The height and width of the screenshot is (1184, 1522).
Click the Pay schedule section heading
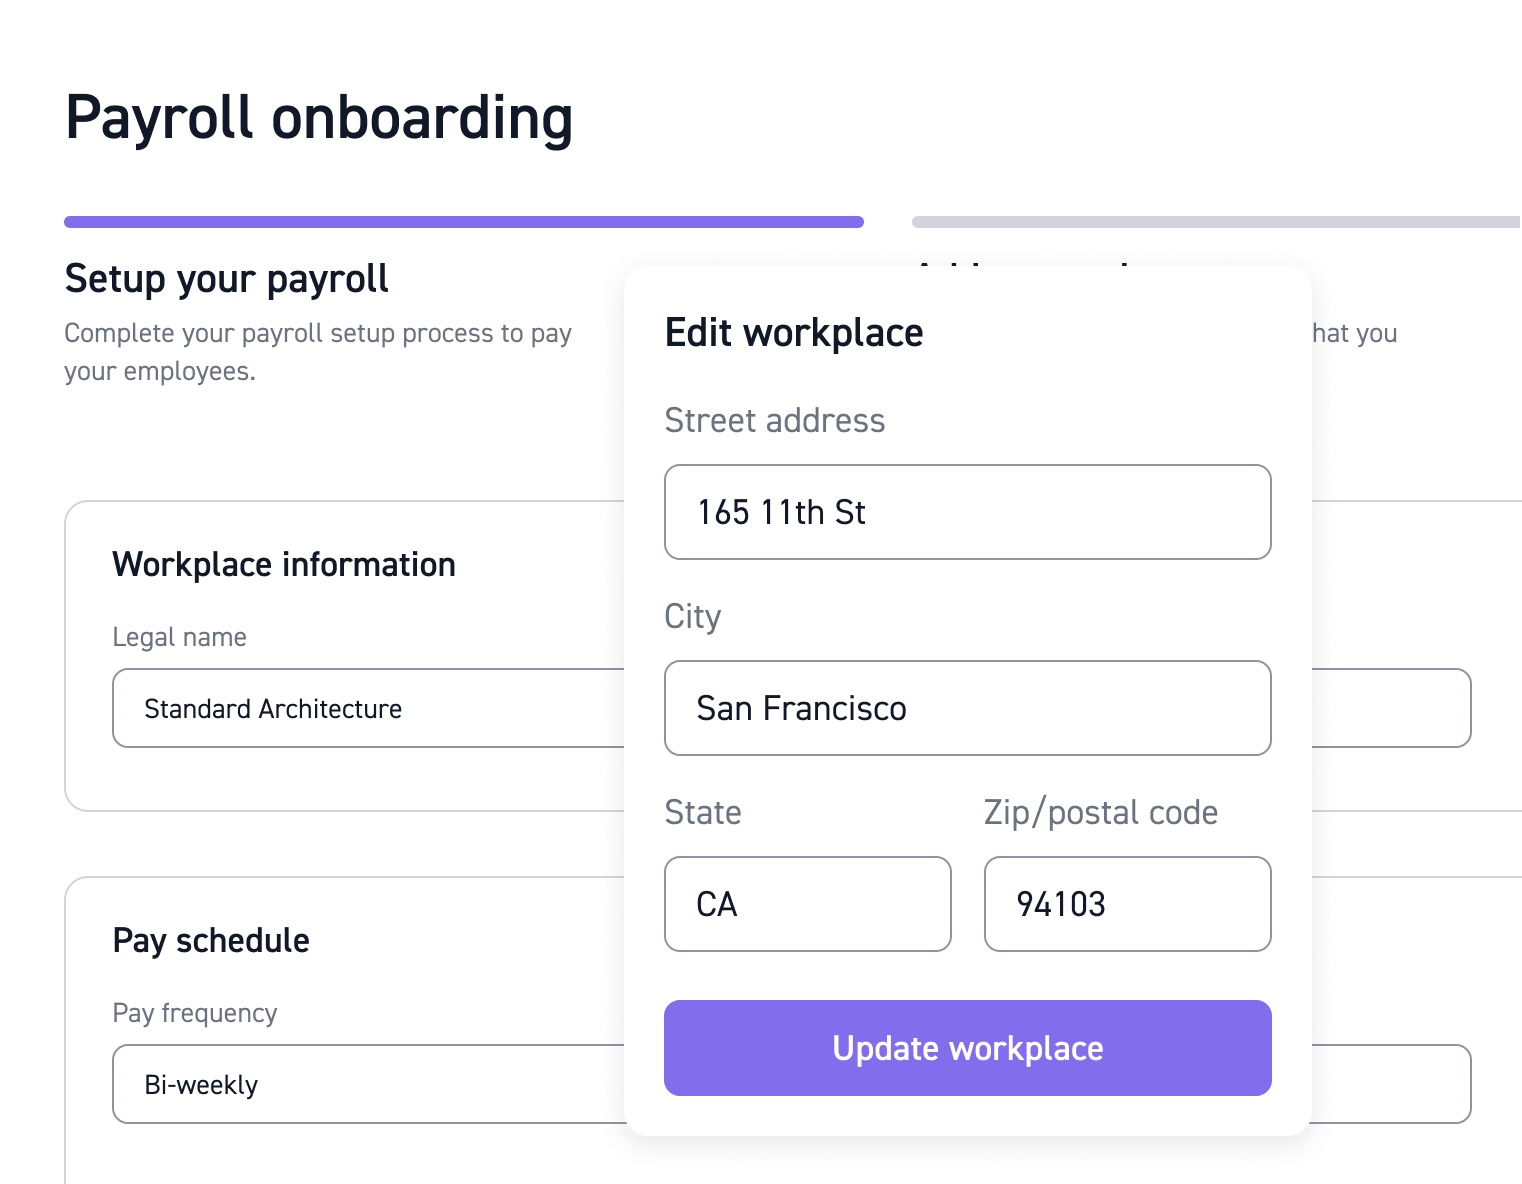[211, 941]
